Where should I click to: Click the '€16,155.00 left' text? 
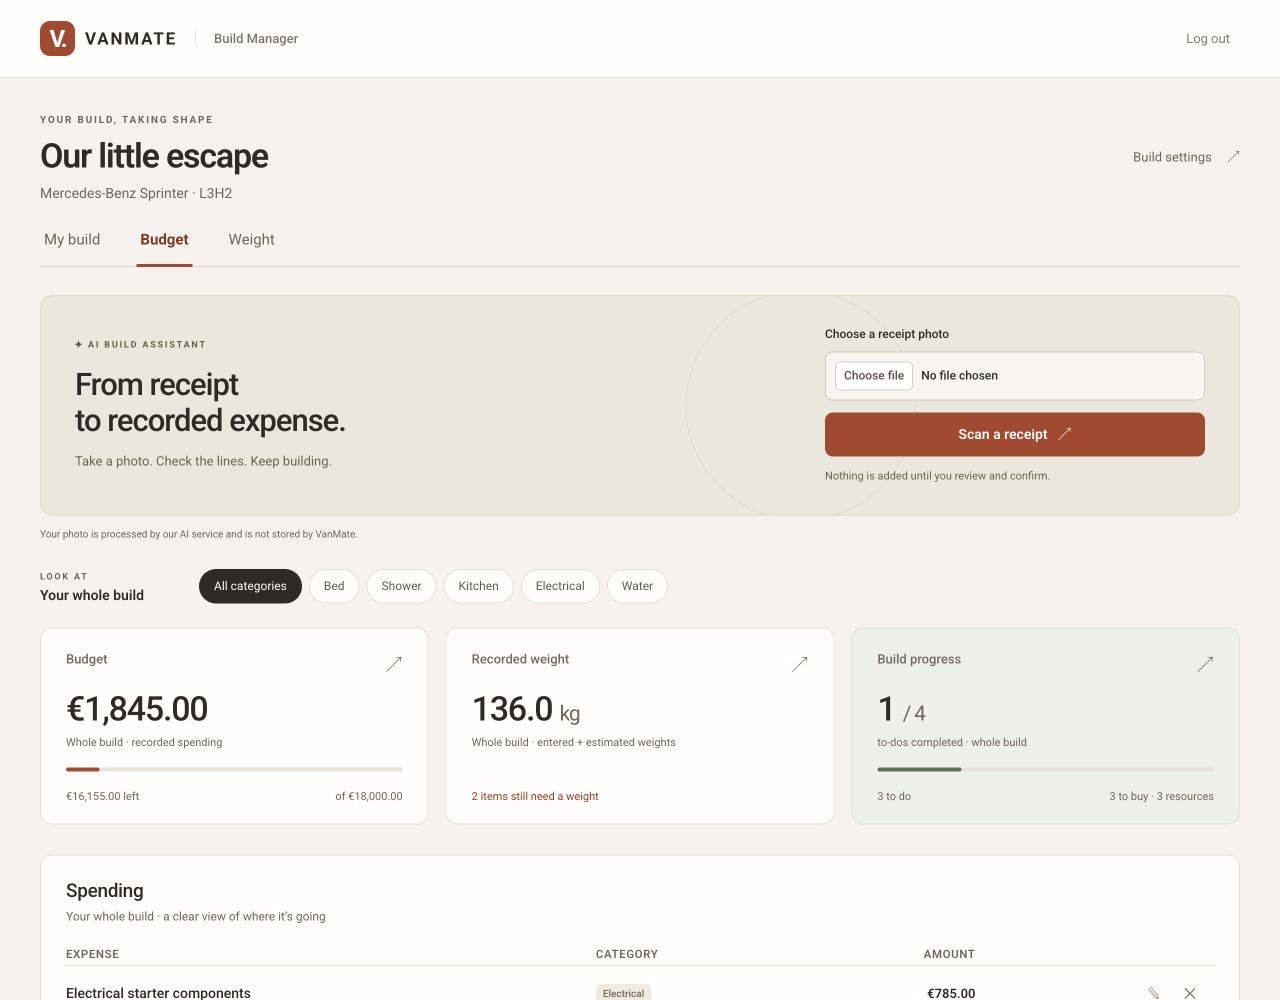click(x=102, y=796)
